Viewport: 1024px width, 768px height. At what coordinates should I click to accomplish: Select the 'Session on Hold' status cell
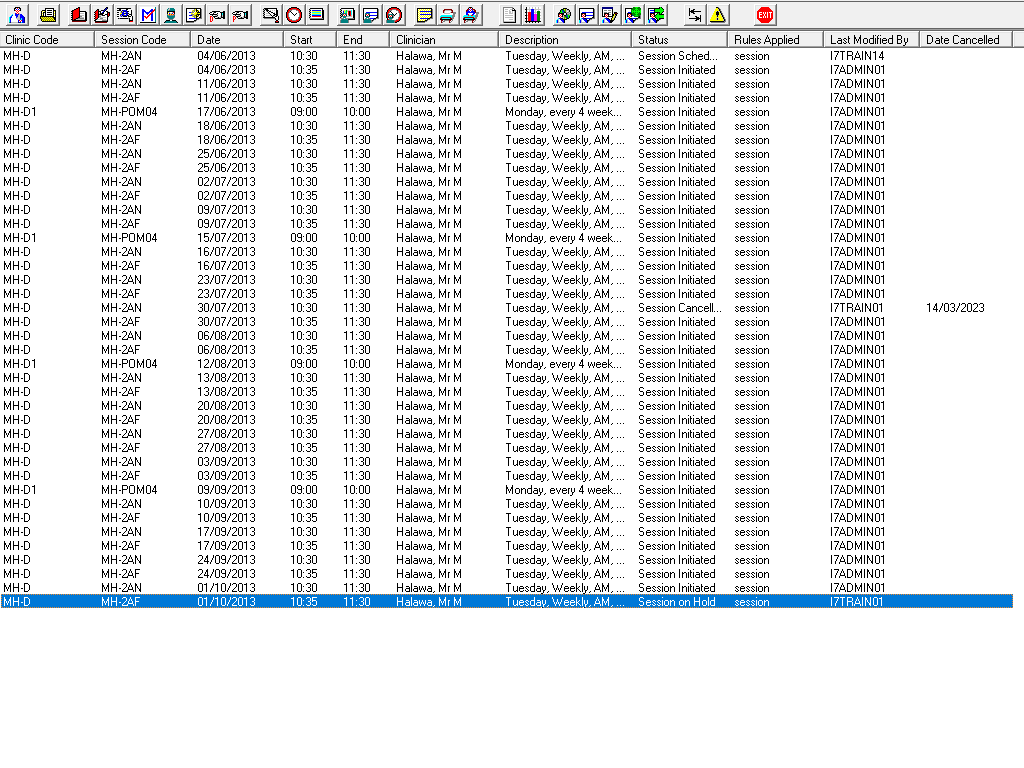[677, 602]
